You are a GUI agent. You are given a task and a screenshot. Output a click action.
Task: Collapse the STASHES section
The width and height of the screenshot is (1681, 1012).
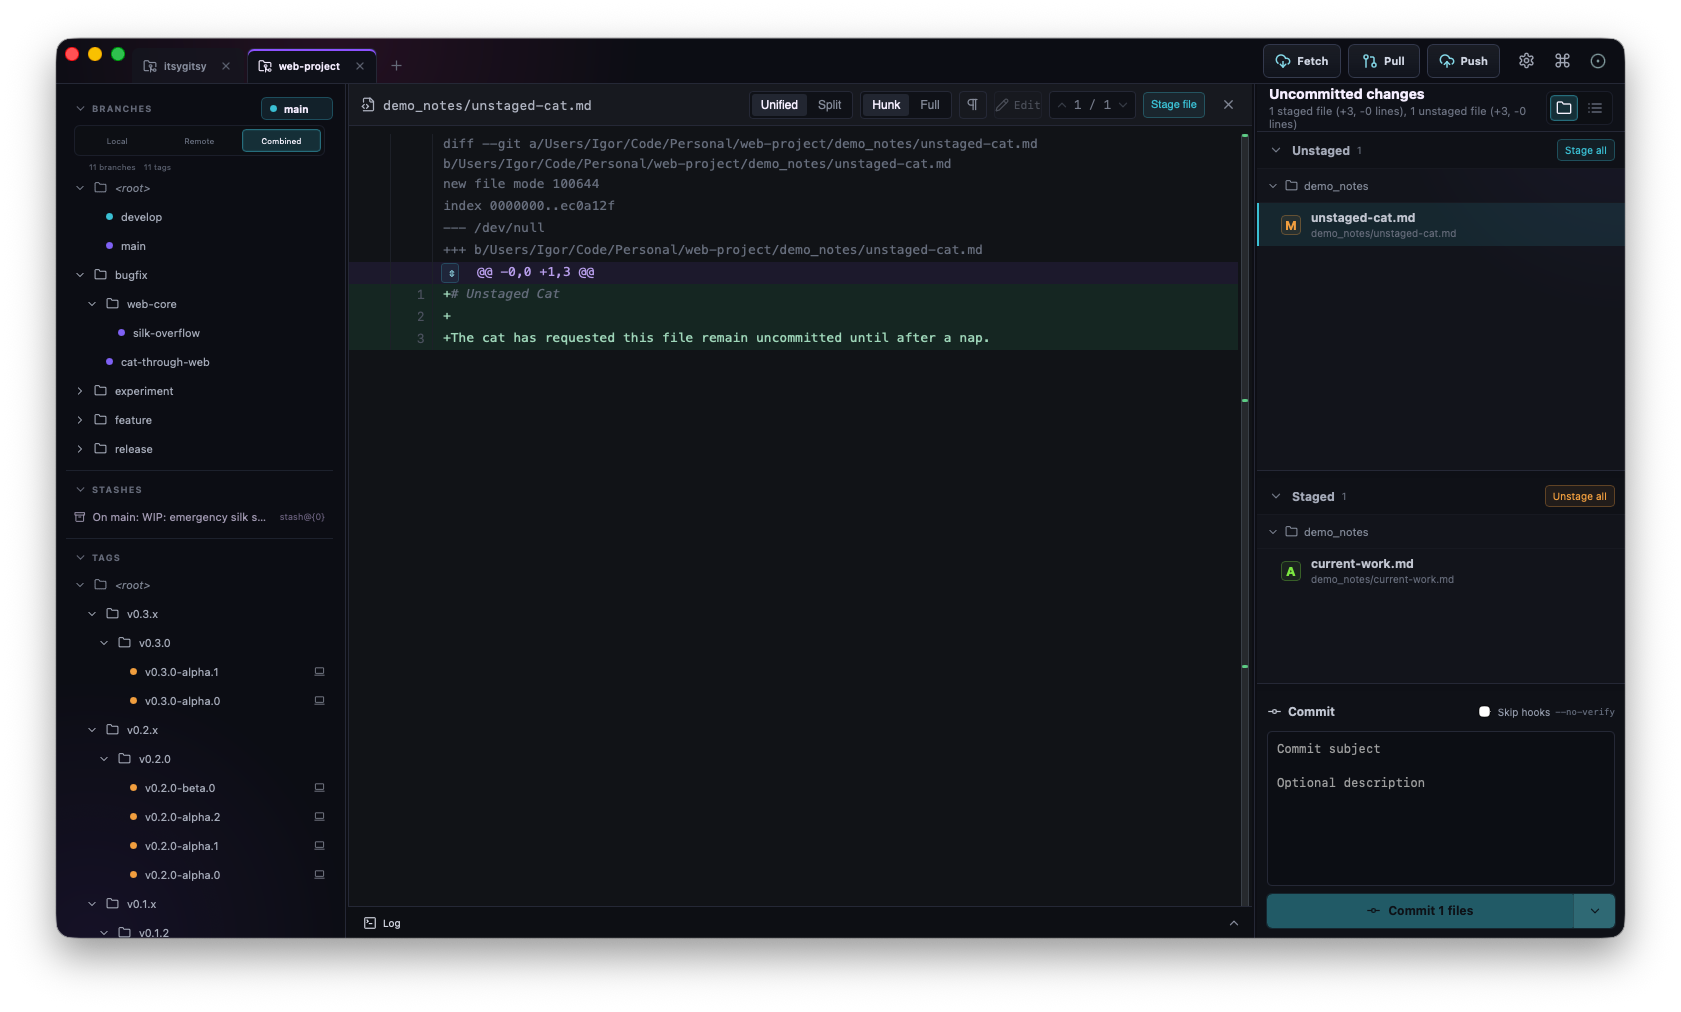click(80, 490)
